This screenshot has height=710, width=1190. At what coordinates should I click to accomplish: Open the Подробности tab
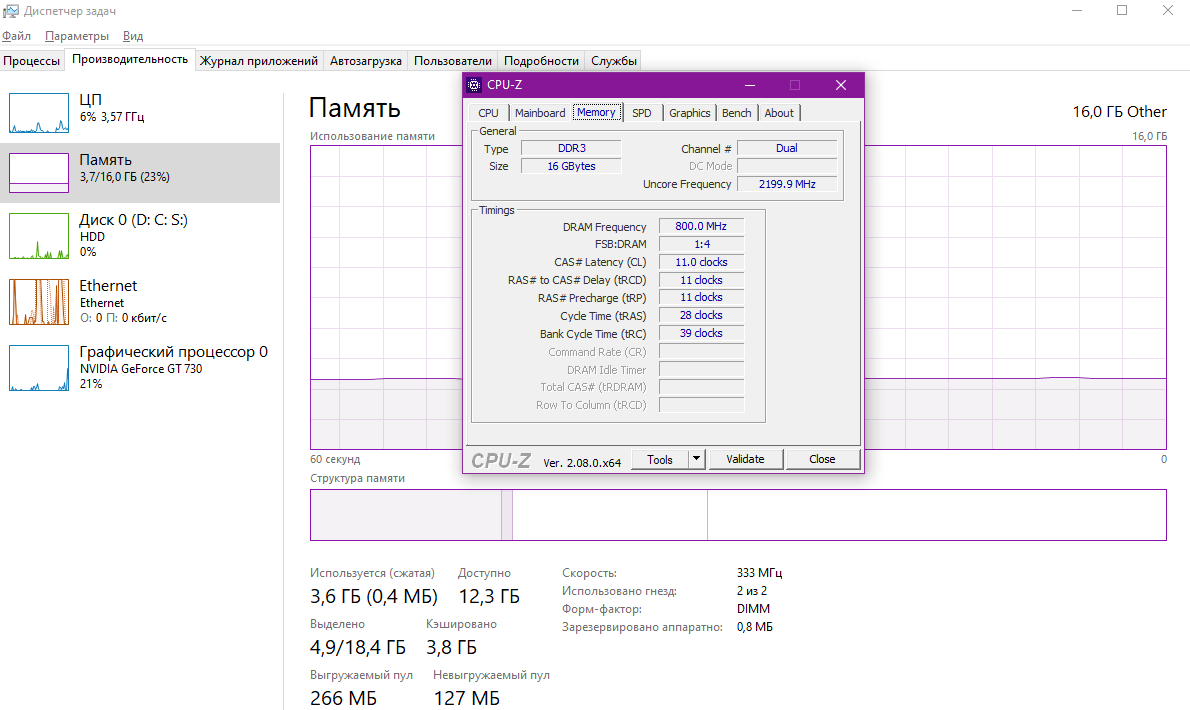(x=541, y=61)
